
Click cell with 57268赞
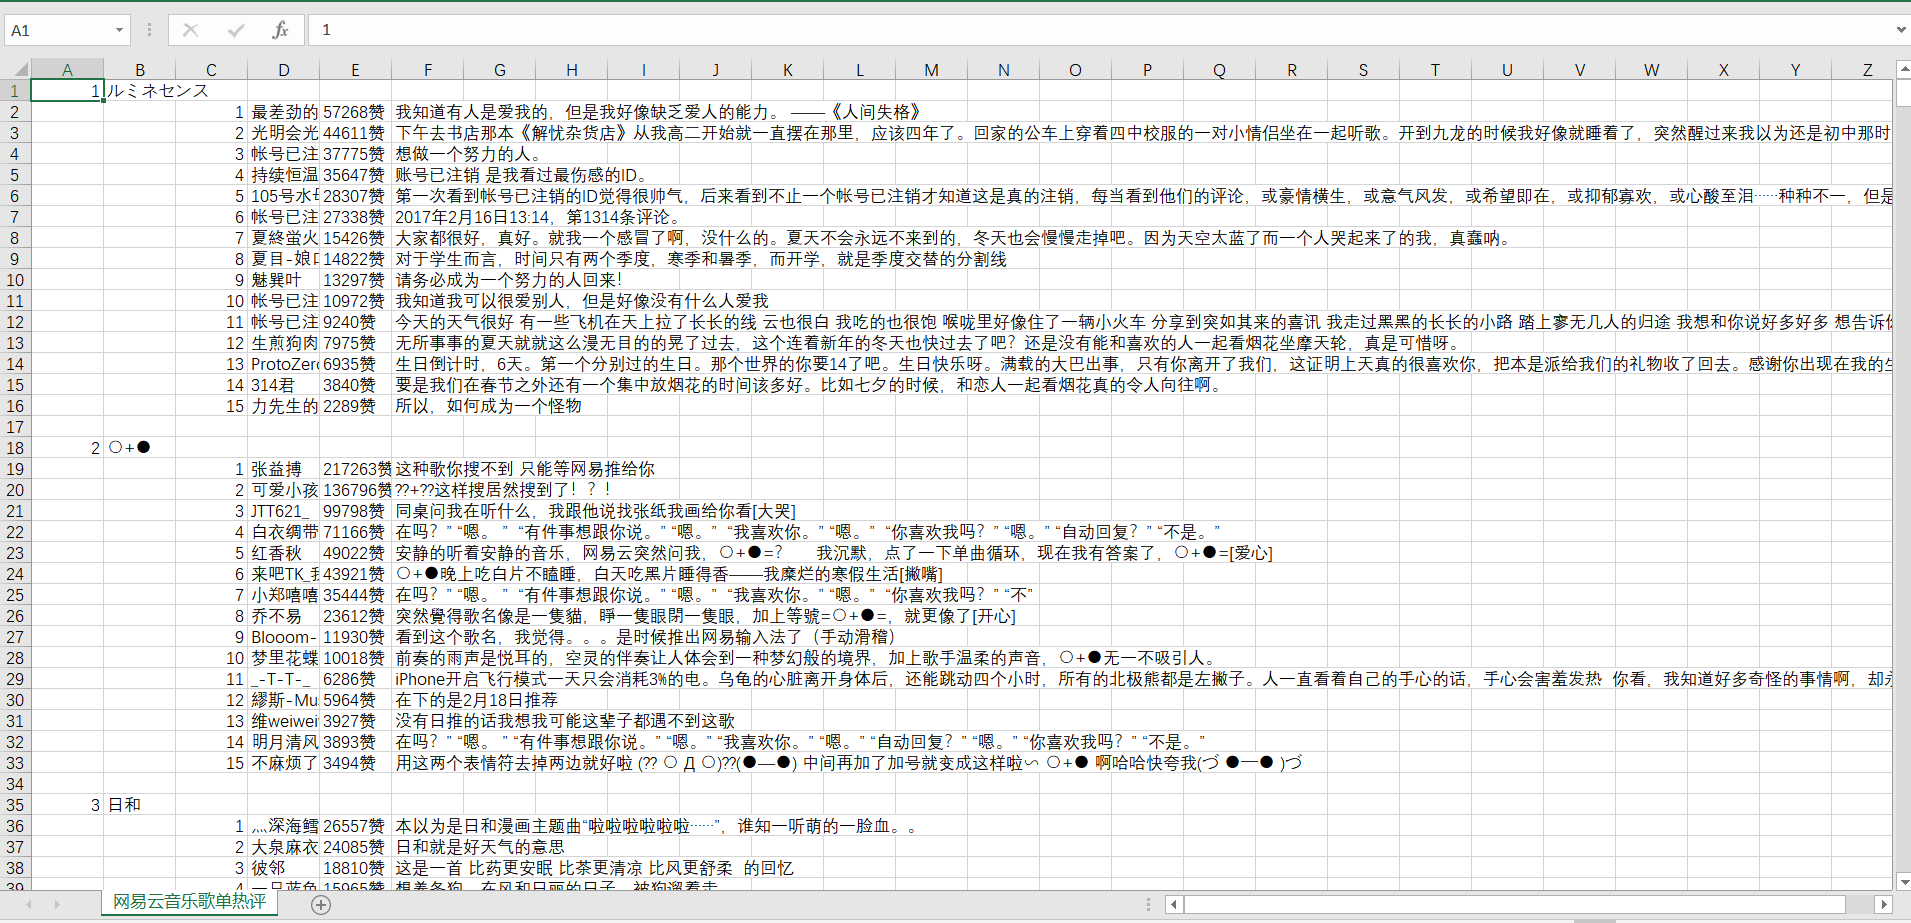click(355, 112)
